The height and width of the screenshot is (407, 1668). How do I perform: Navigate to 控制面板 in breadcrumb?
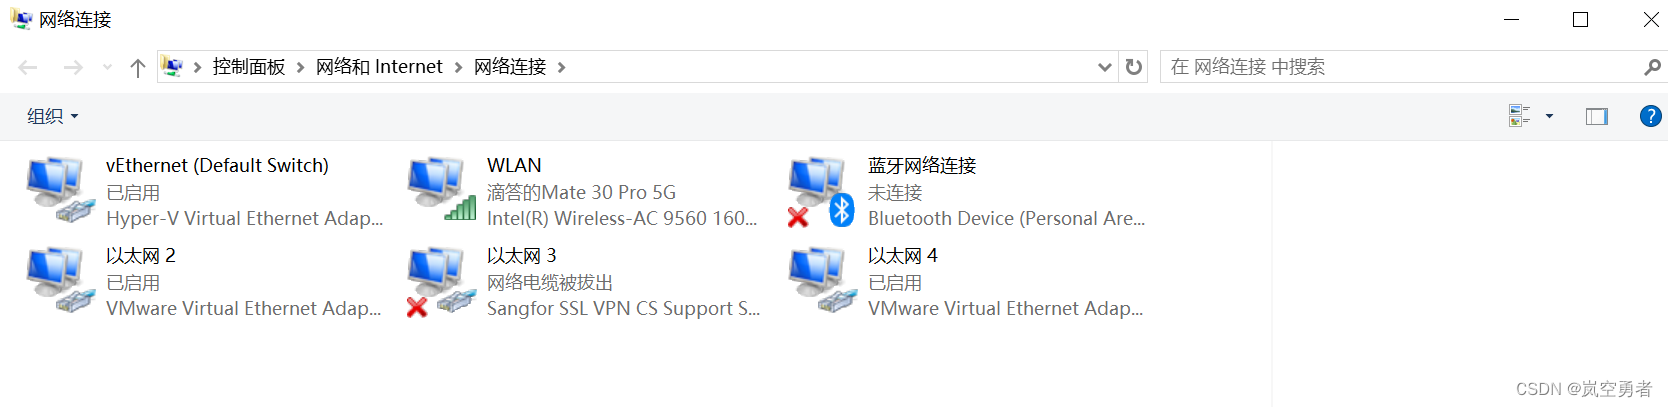click(249, 67)
